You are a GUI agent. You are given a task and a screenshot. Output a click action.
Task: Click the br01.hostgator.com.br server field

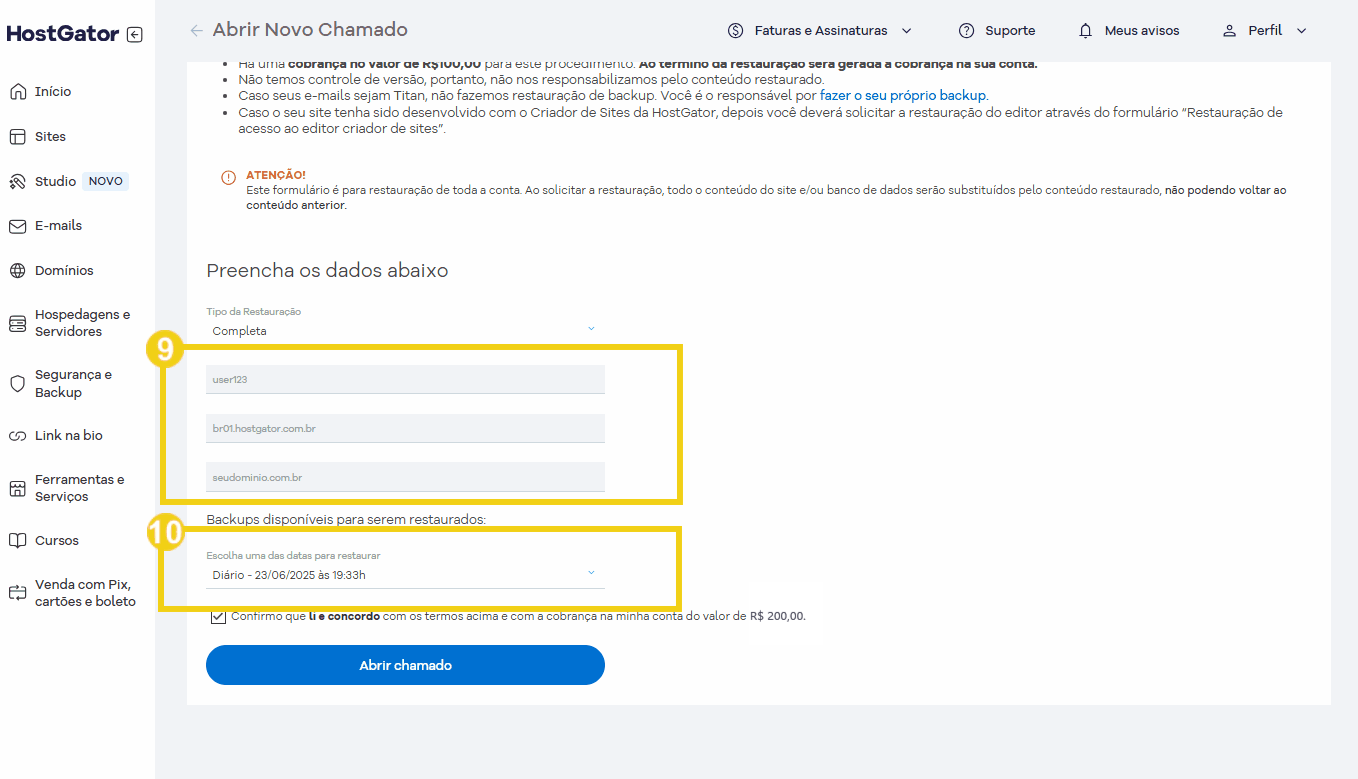tap(405, 428)
